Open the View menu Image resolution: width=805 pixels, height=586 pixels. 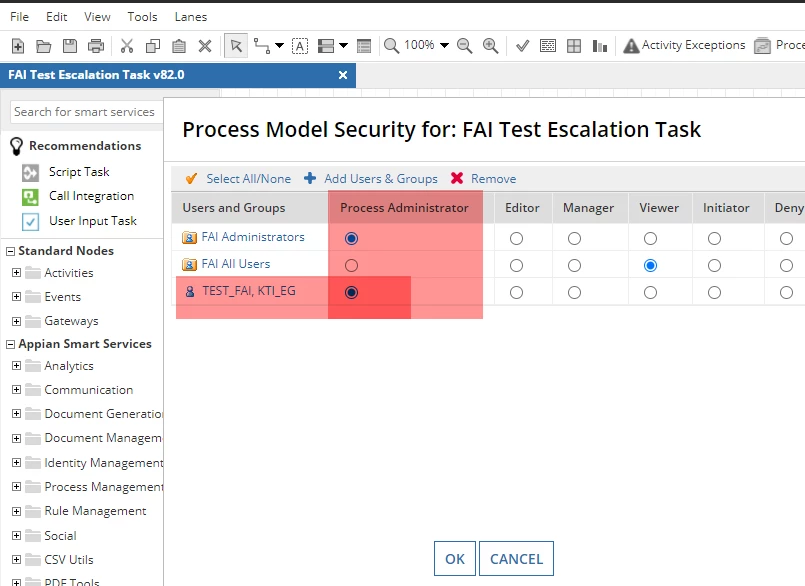coord(97,17)
